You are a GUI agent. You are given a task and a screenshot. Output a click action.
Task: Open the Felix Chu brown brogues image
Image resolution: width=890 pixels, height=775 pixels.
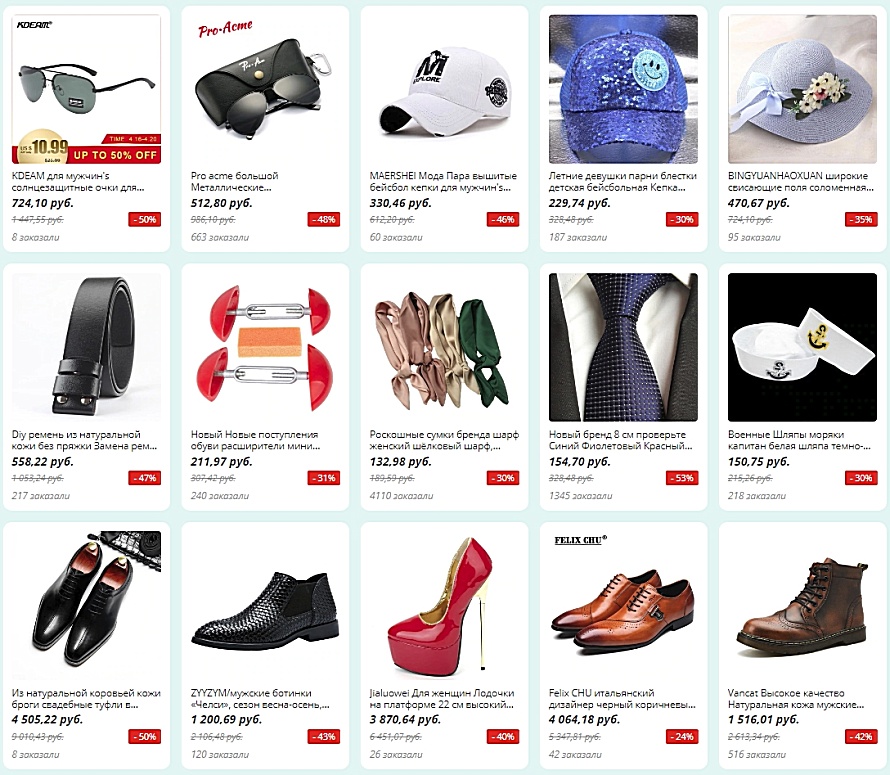coord(623,606)
